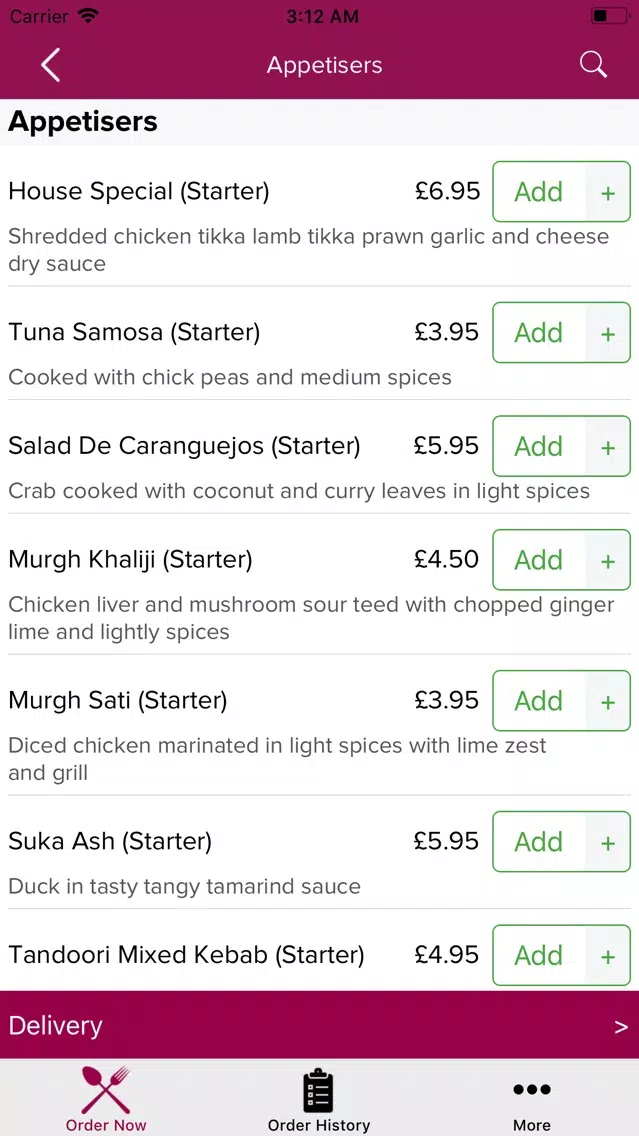
Task: Click plus icon for Salad De Caranguejos
Action: click(x=608, y=446)
